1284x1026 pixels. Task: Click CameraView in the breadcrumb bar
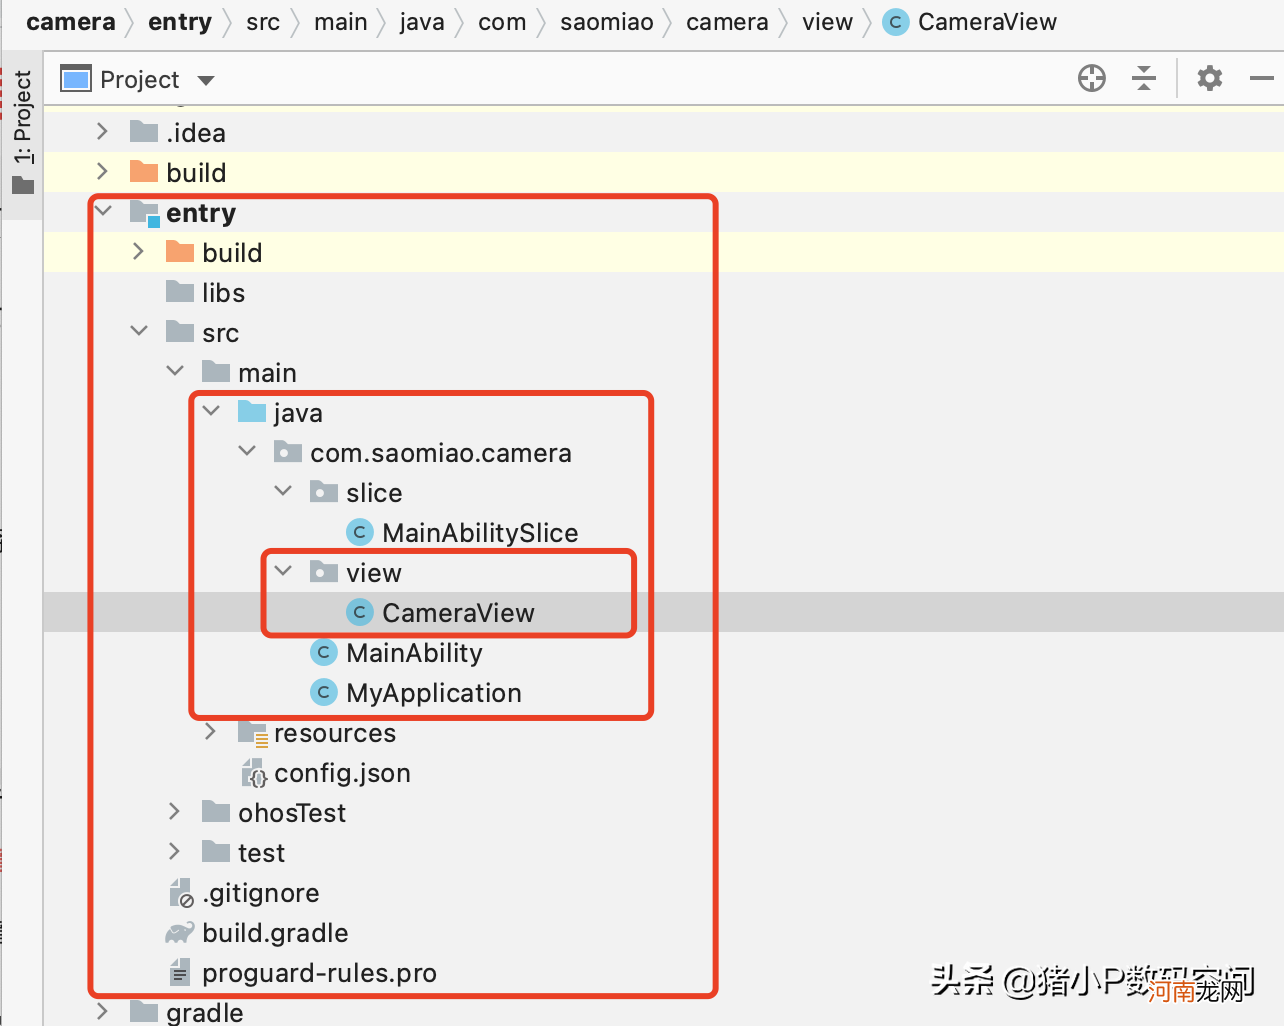click(x=987, y=22)
